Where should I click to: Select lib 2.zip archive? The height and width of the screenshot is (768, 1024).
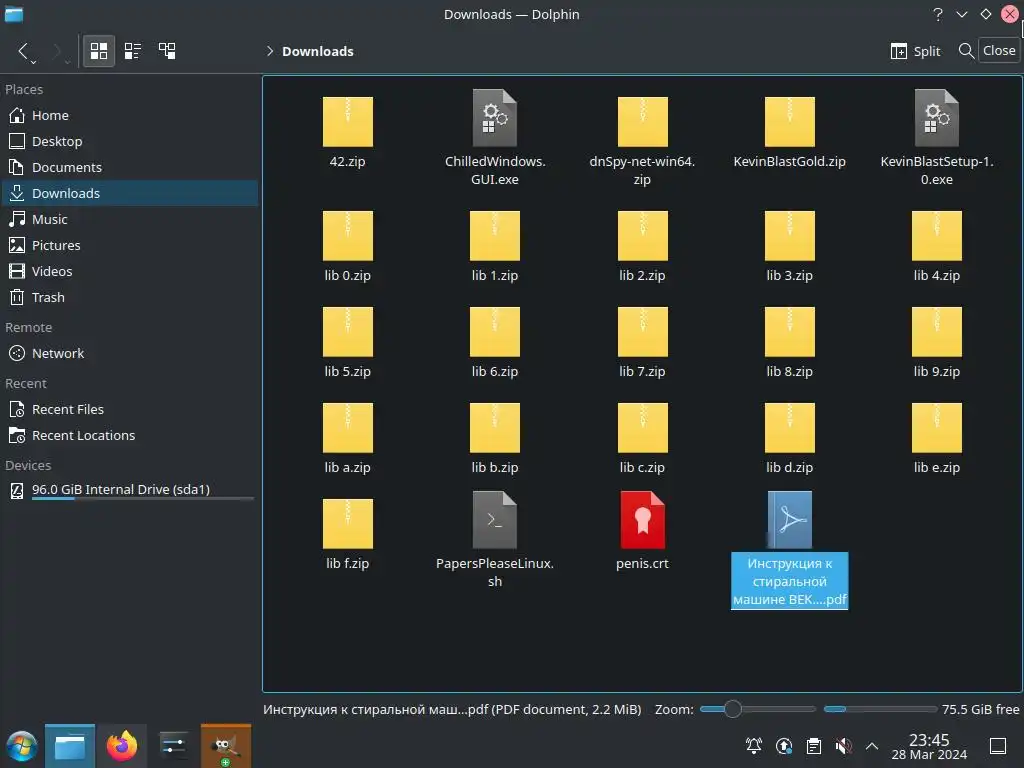[643, 236]
